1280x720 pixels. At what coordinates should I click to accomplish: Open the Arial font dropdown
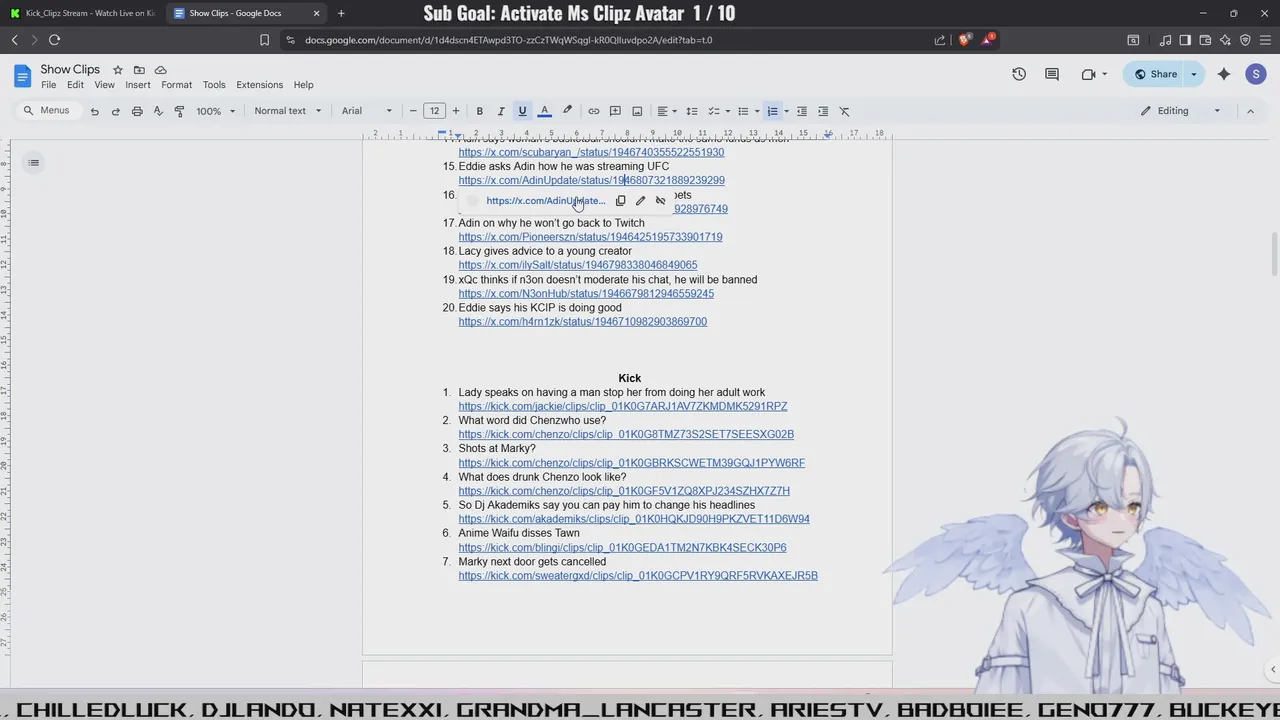(x=367, y=111)
